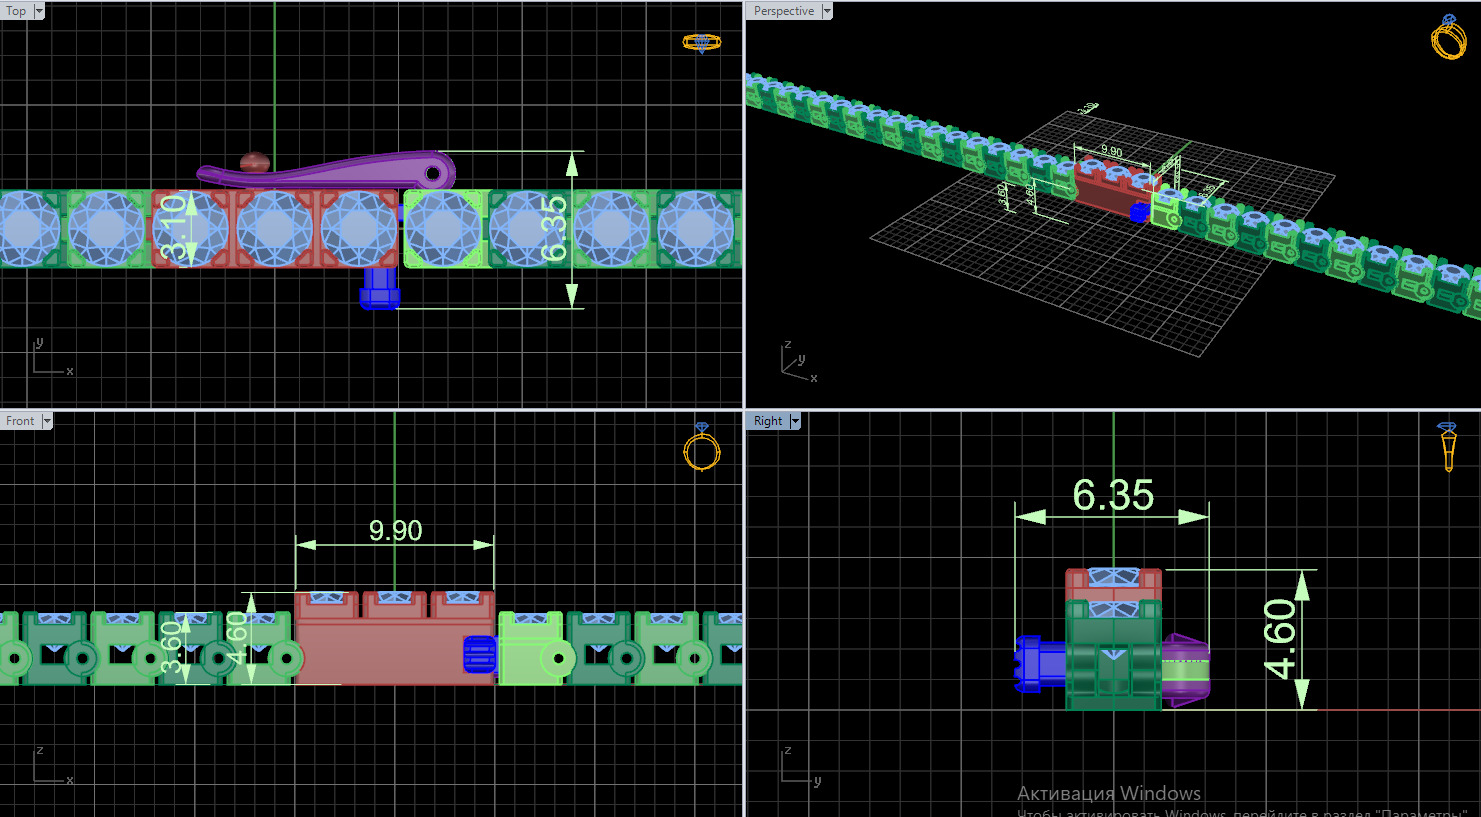The image size is (1481, 817).
Task: Select the 4.60 dimension in Right viewport
Action: coord(1280,639)
